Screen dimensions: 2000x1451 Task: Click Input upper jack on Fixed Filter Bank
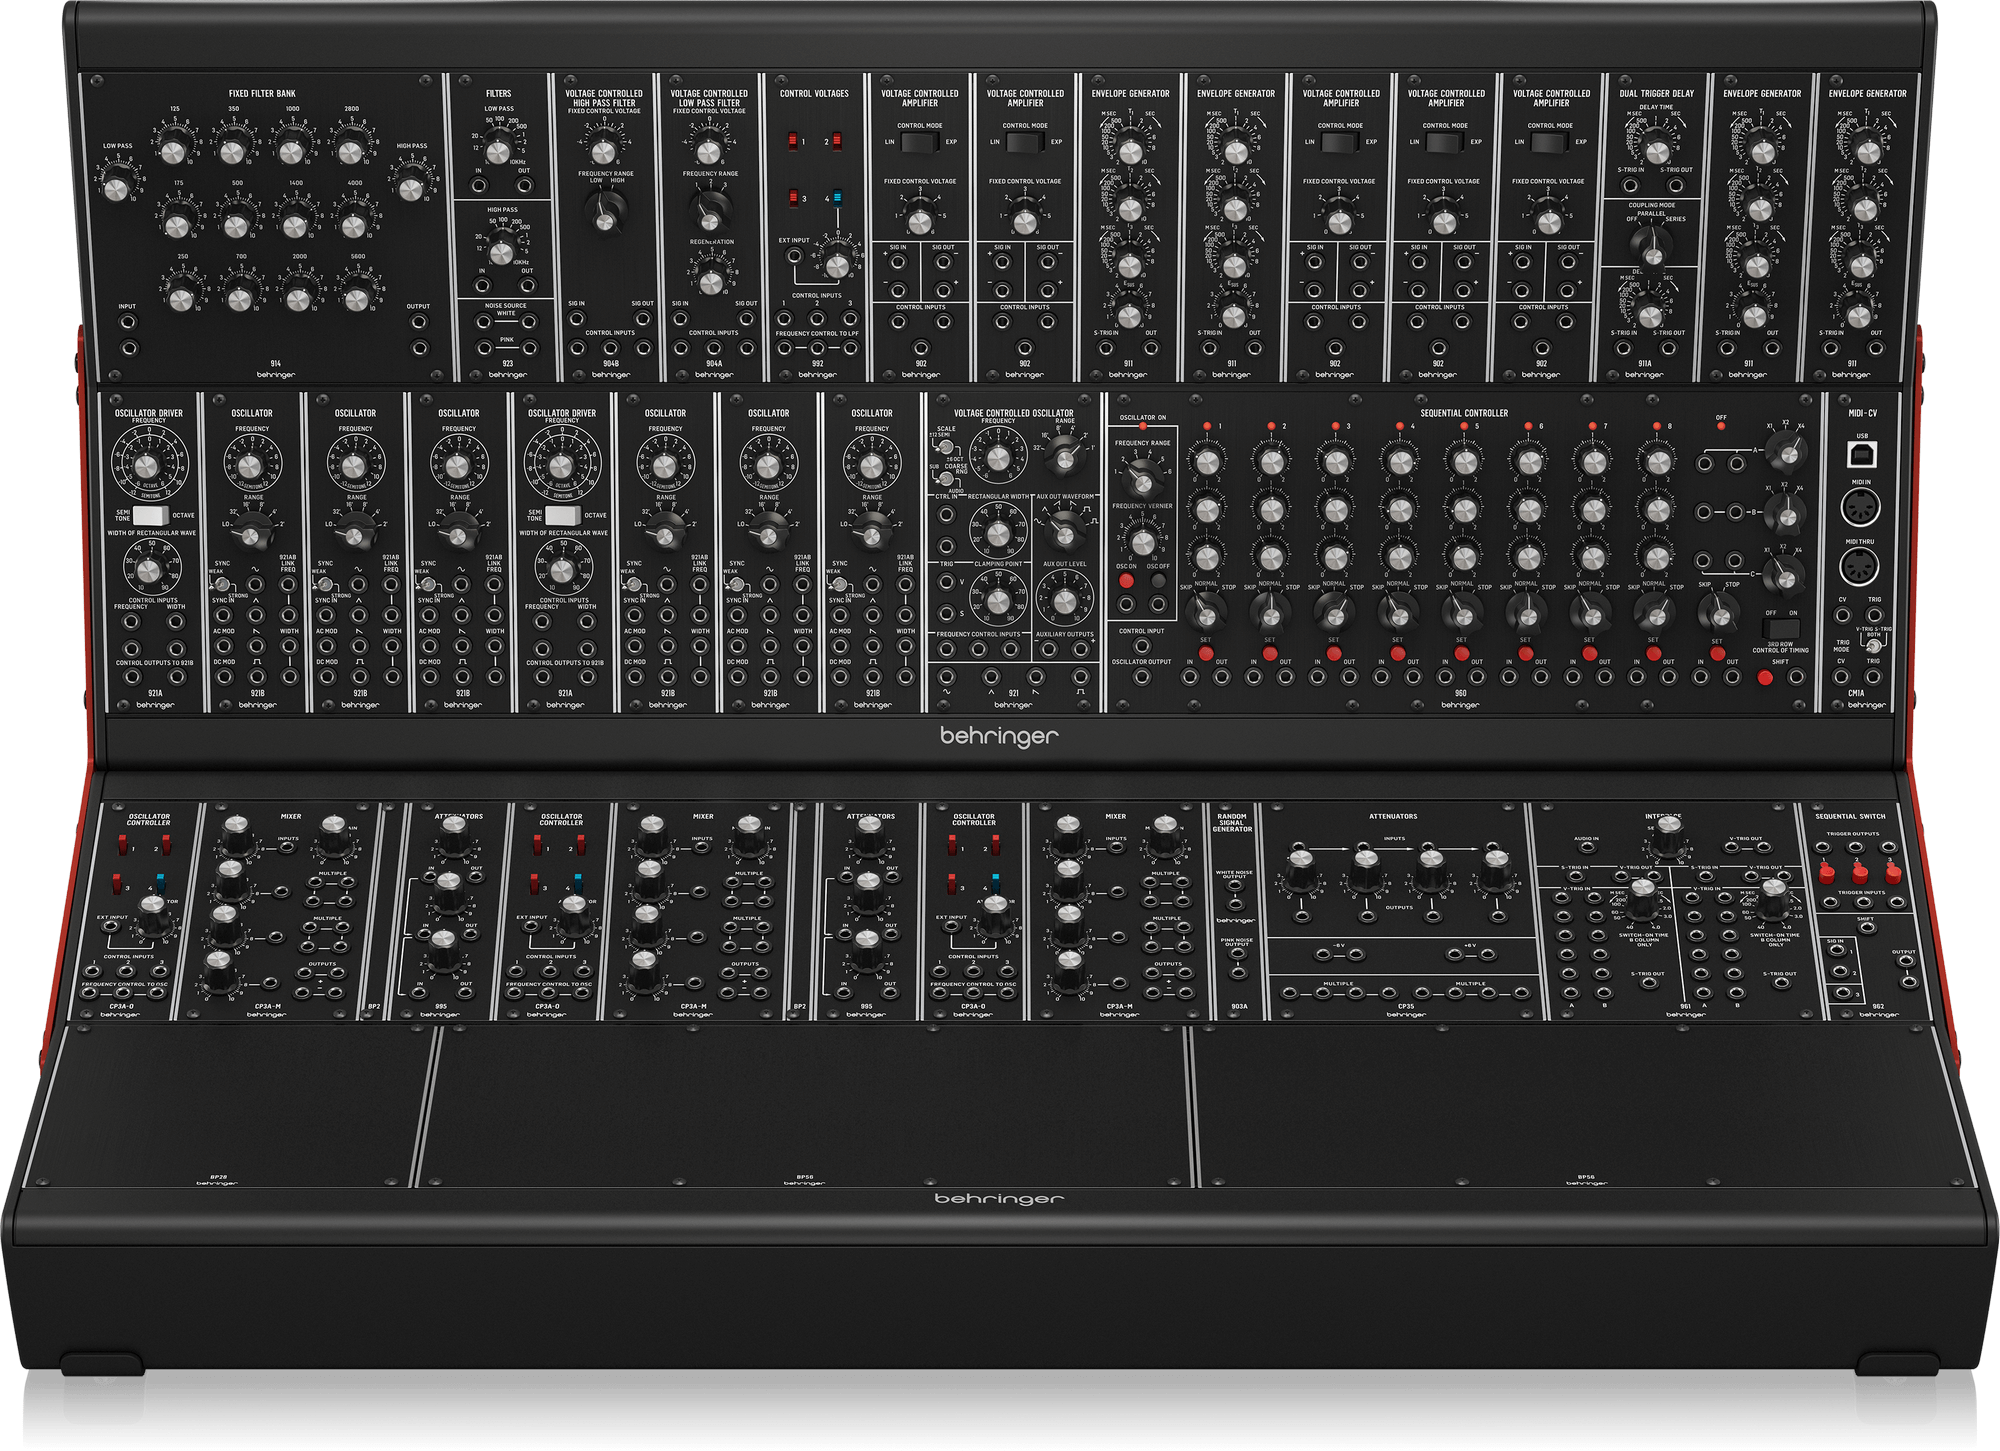tap(128, 322)
